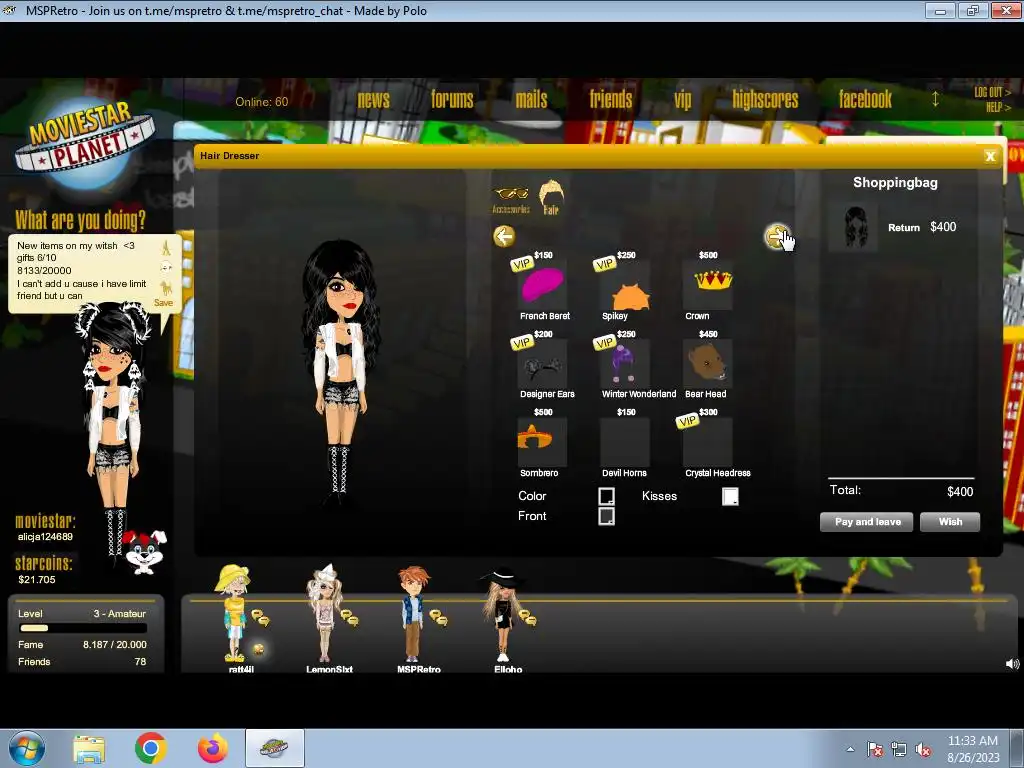Open the forums menu
This screenshot has width=1024, height=768.
(452, 99)
